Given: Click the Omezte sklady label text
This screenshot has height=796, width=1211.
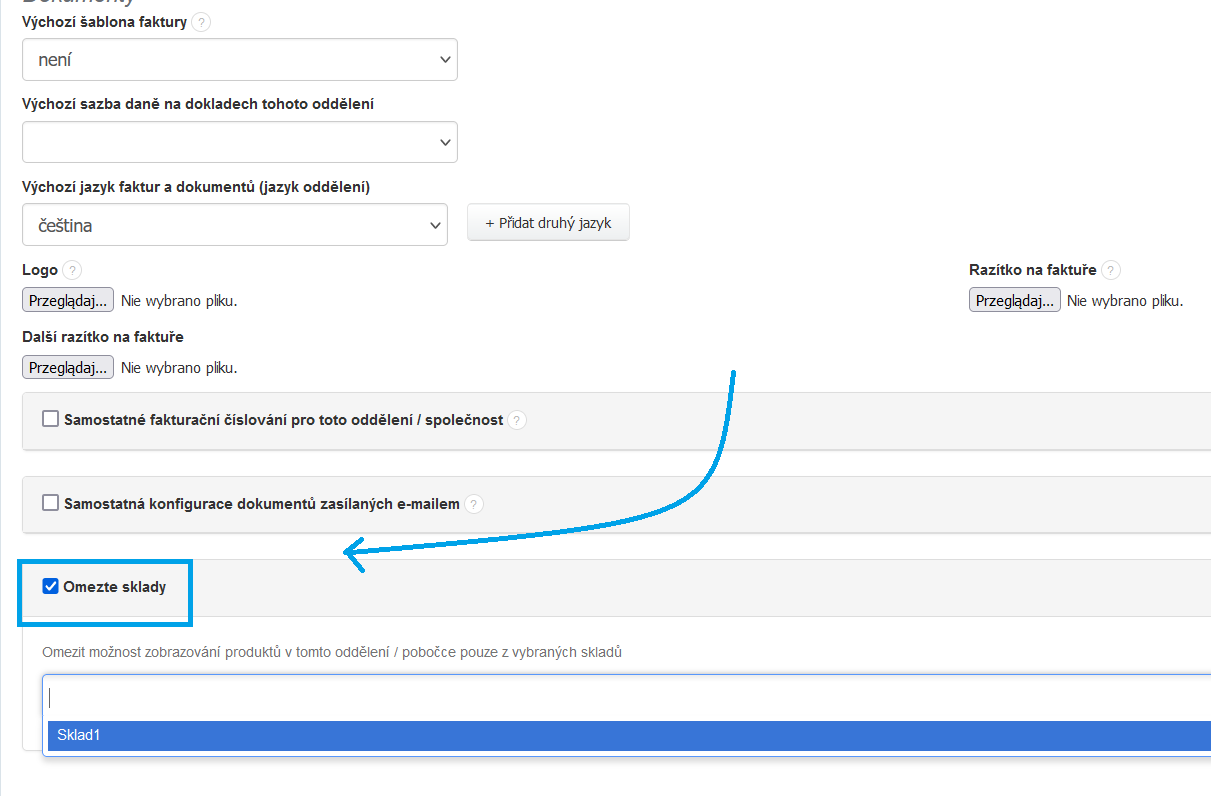Looking at the screenshot, I should tap(114, 586).
